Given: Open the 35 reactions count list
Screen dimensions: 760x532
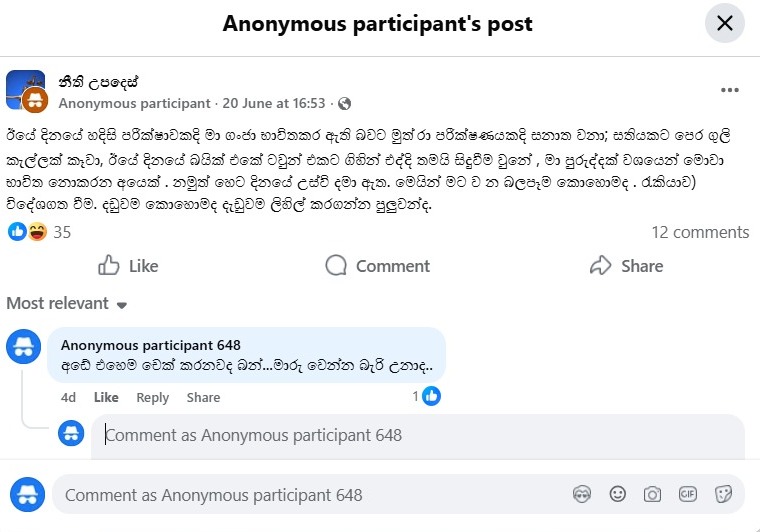Looking at the screenshot, I should [x=62, y=233].
